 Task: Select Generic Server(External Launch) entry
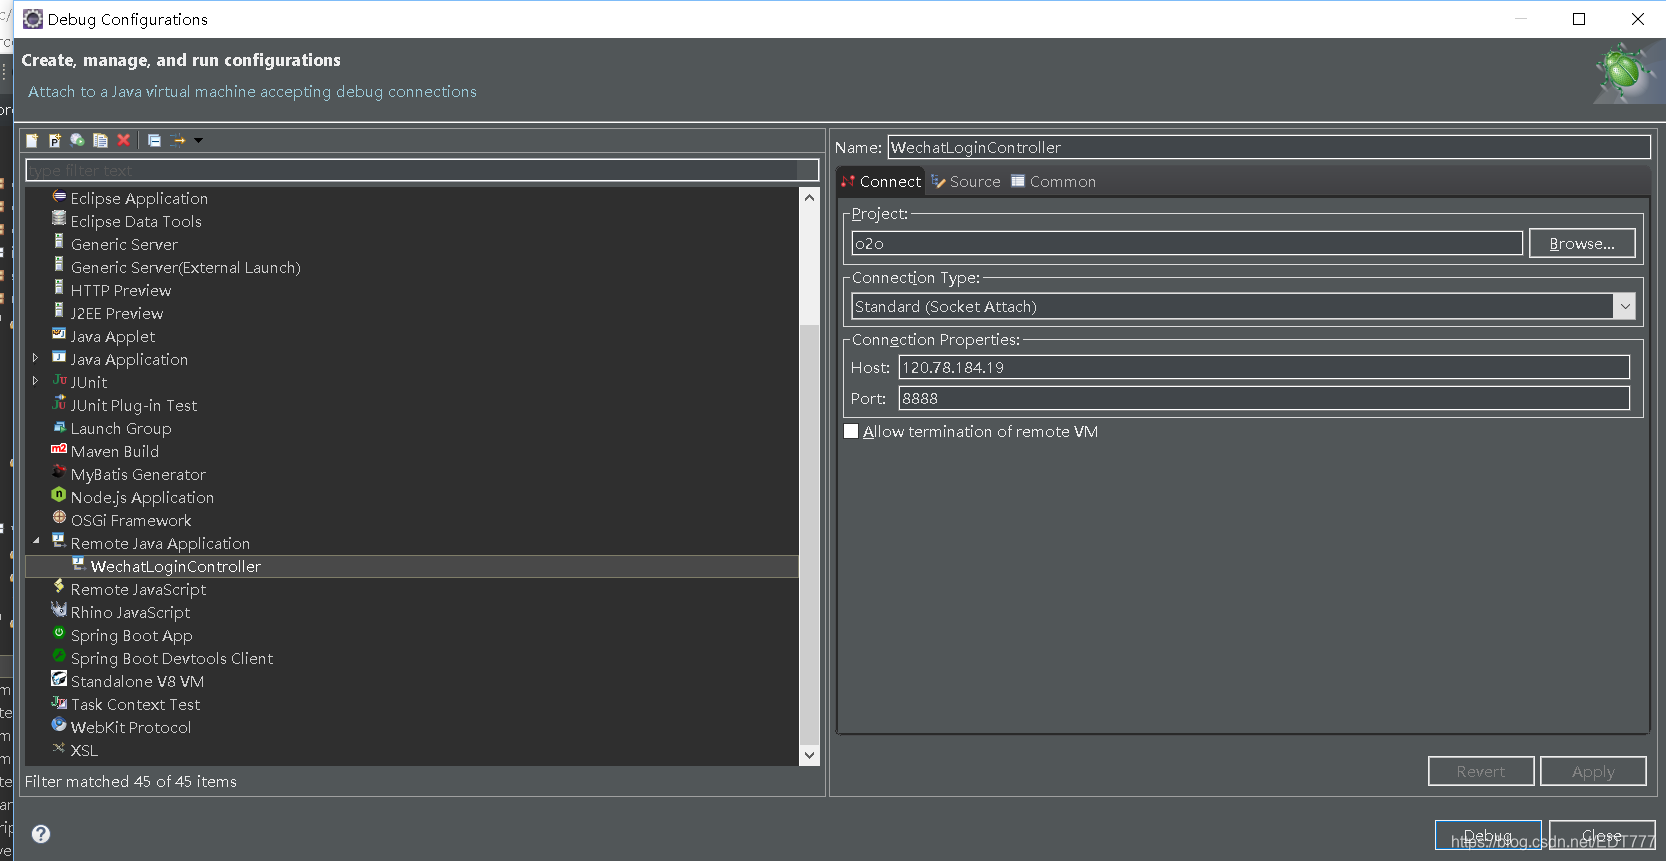coord(185,267)
